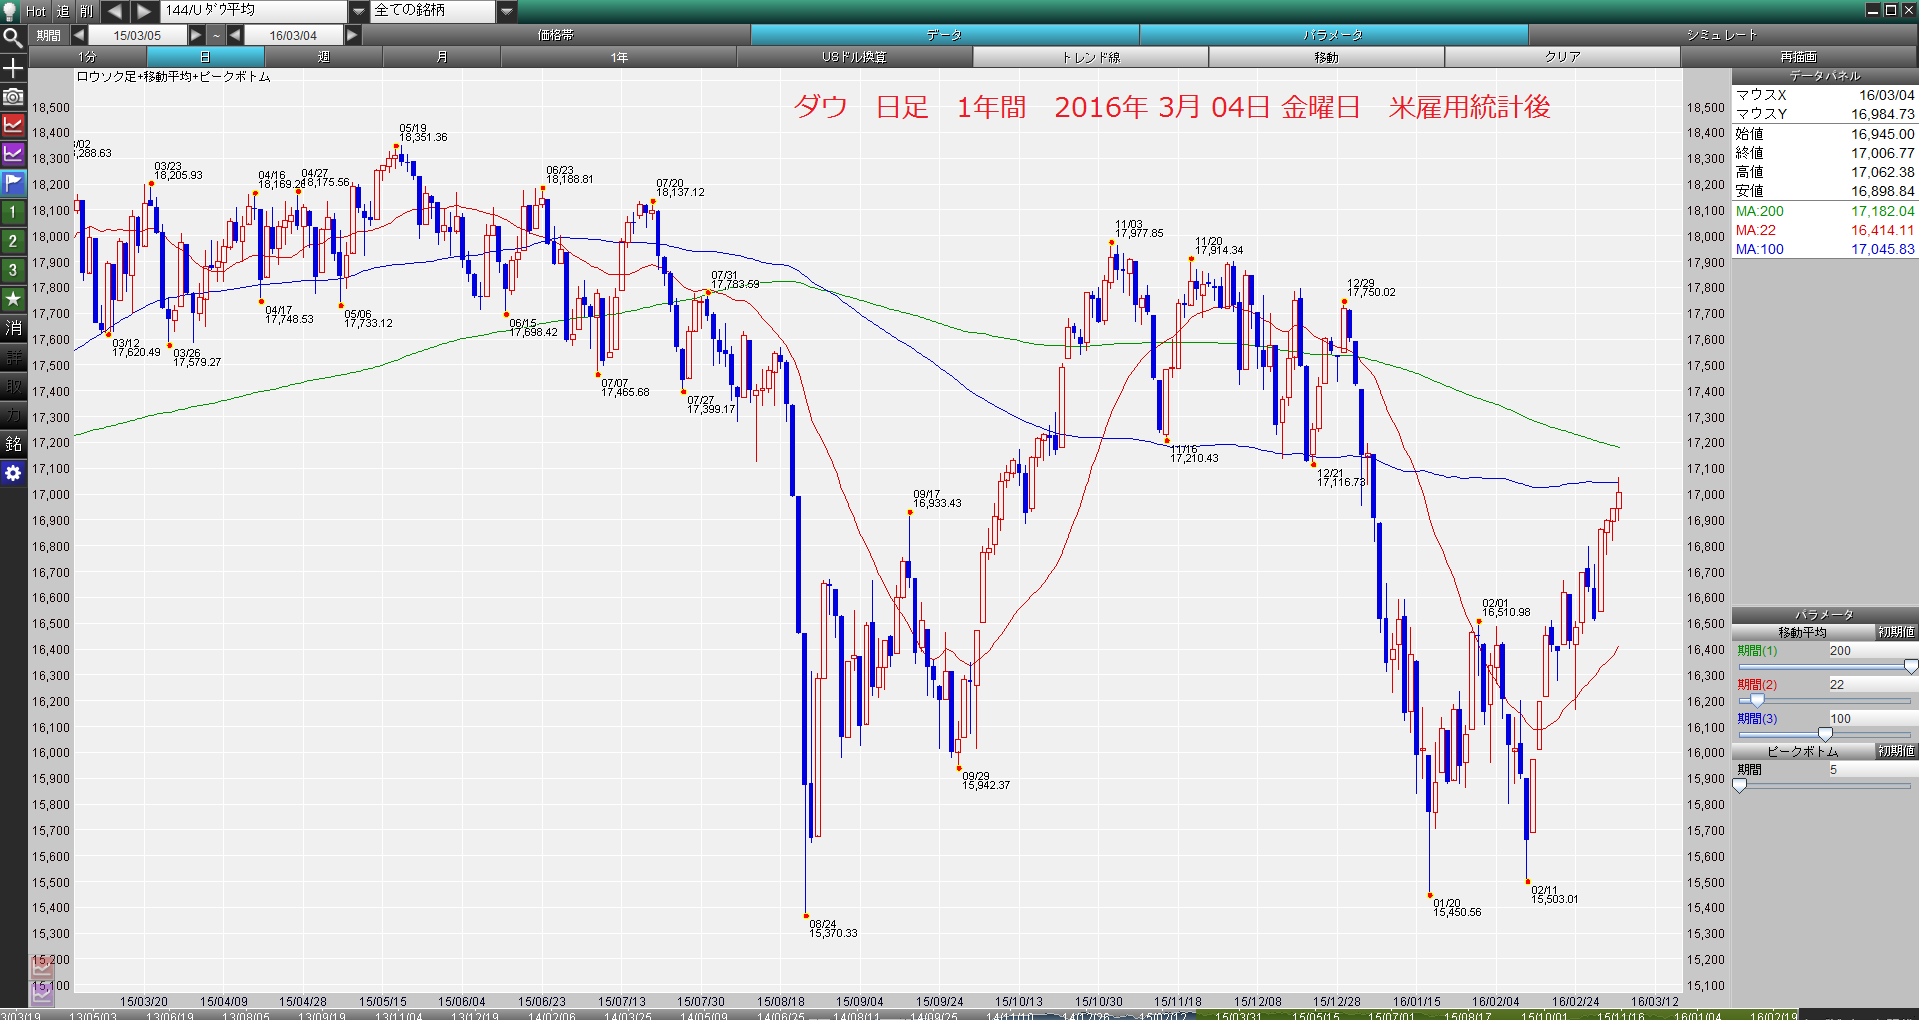Click the Hot button

point(36,11)
